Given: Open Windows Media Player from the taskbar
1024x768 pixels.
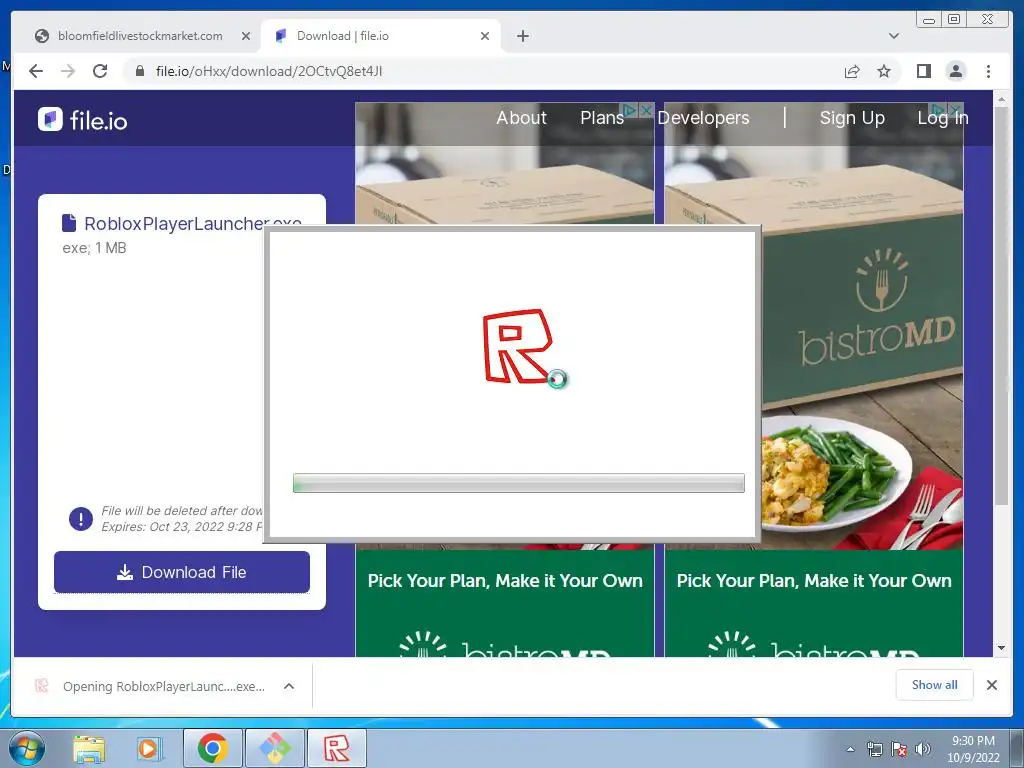Looking at the screenshot, I should [x=148, y=748].
